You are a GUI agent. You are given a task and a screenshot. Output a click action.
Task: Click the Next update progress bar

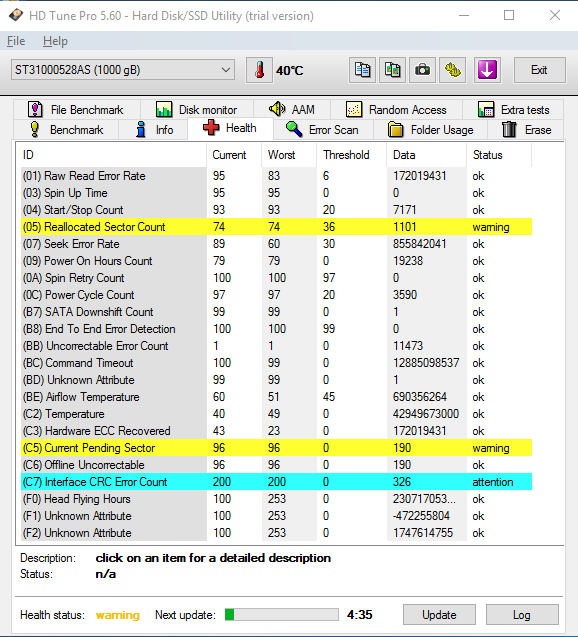point(281,615)
